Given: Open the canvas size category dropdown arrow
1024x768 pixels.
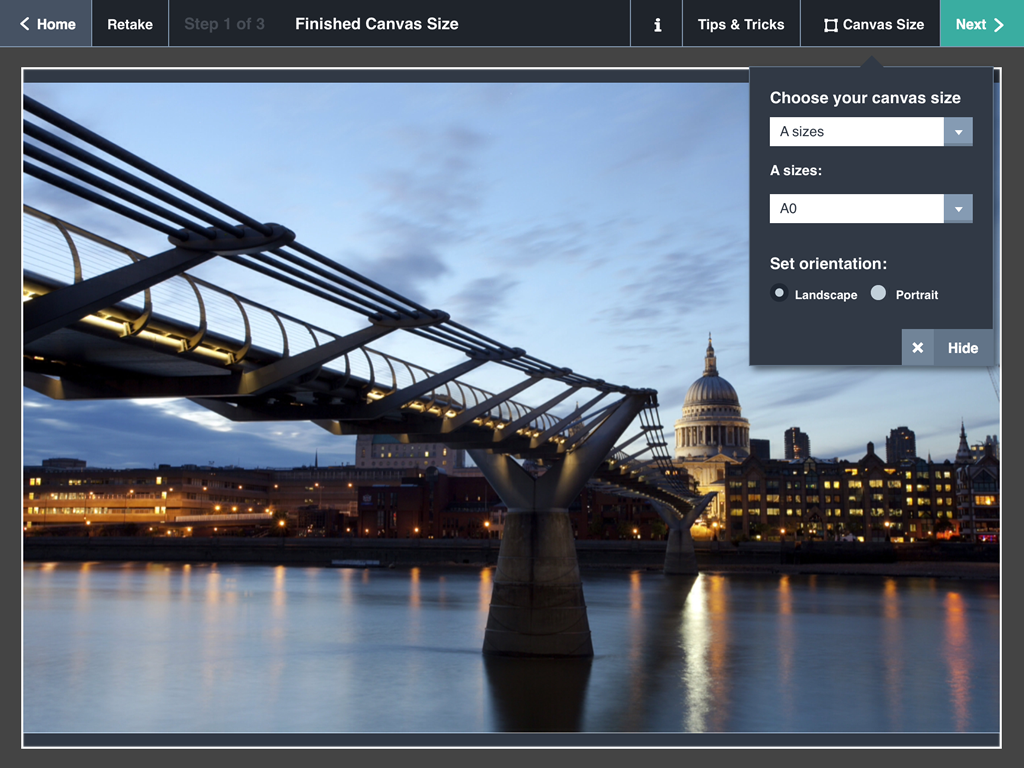Looking at the screenshot, I should pyautogui.click(x=958, y=132).
